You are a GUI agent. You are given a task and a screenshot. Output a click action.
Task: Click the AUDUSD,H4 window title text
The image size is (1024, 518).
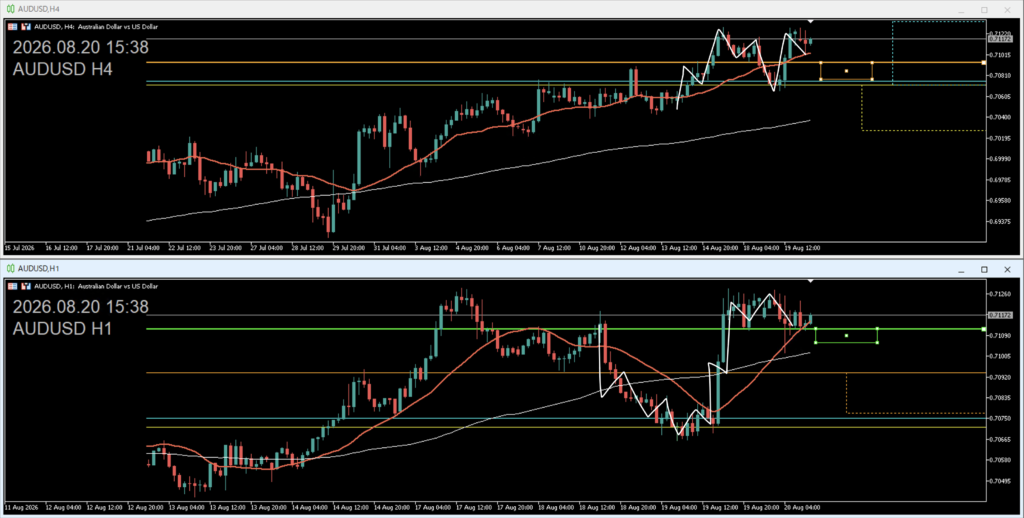click(x=39, y=9)
